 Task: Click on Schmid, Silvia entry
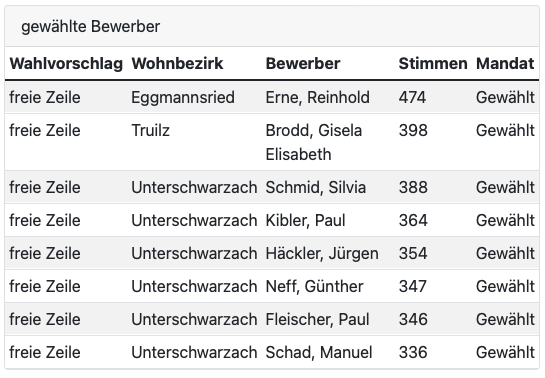[x=316, y=188]
